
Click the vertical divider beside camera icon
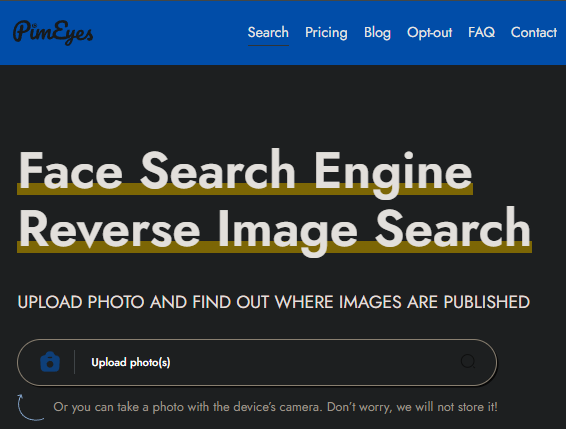click(x=74, y=362)
